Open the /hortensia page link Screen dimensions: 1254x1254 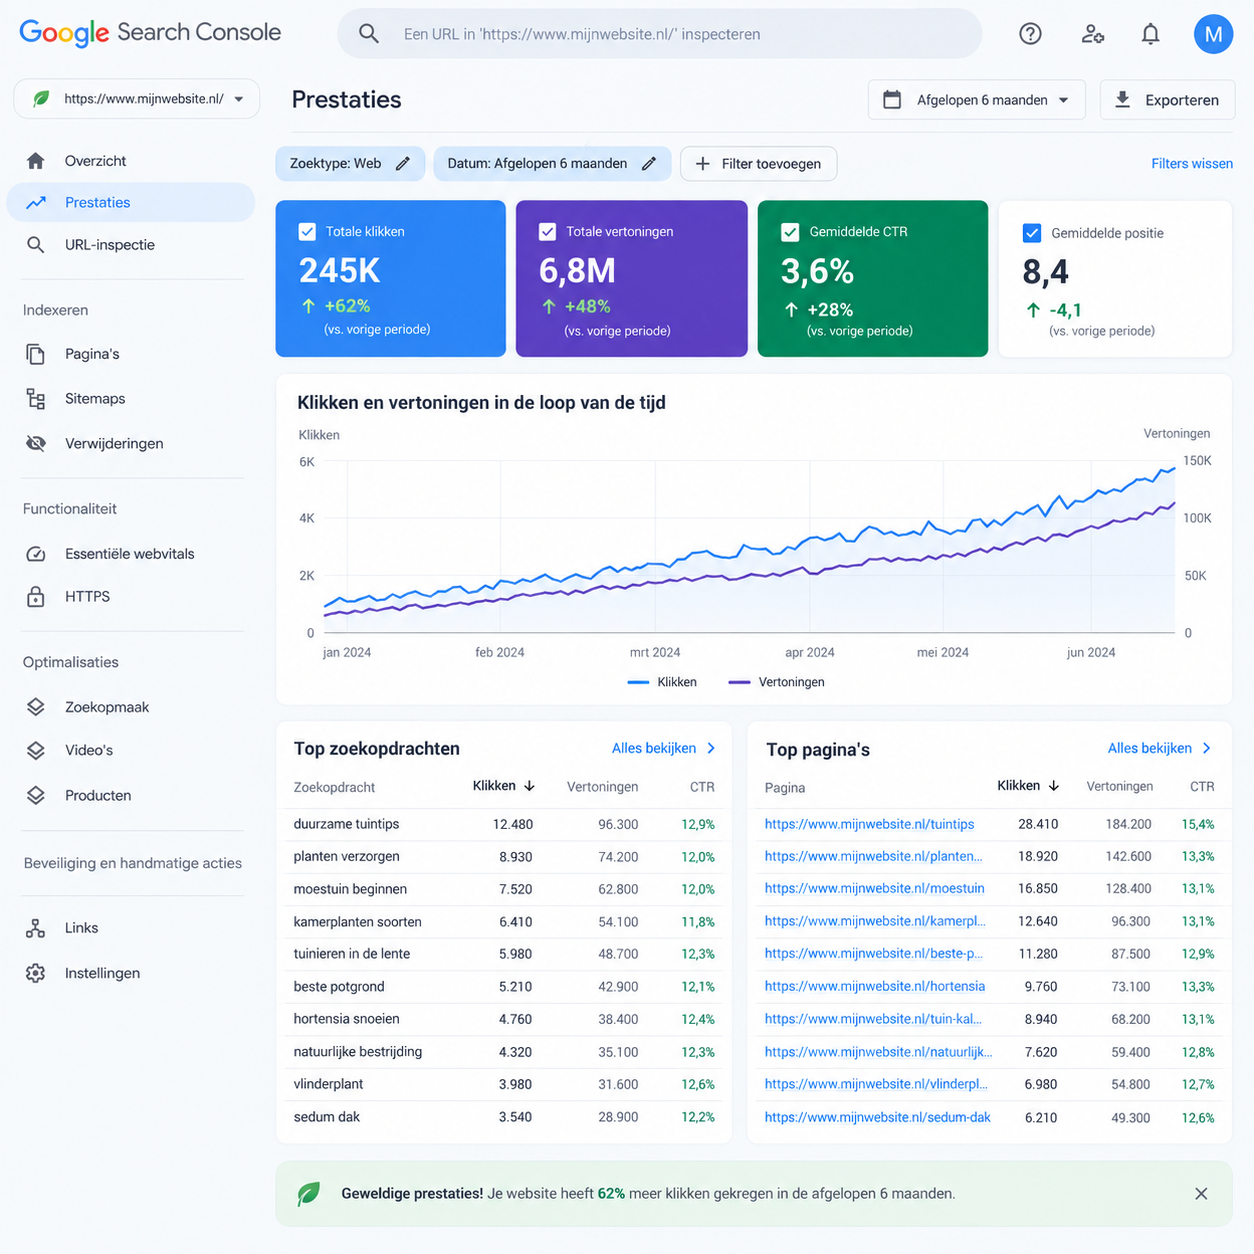pyautogui.click(x=875, y=986)
